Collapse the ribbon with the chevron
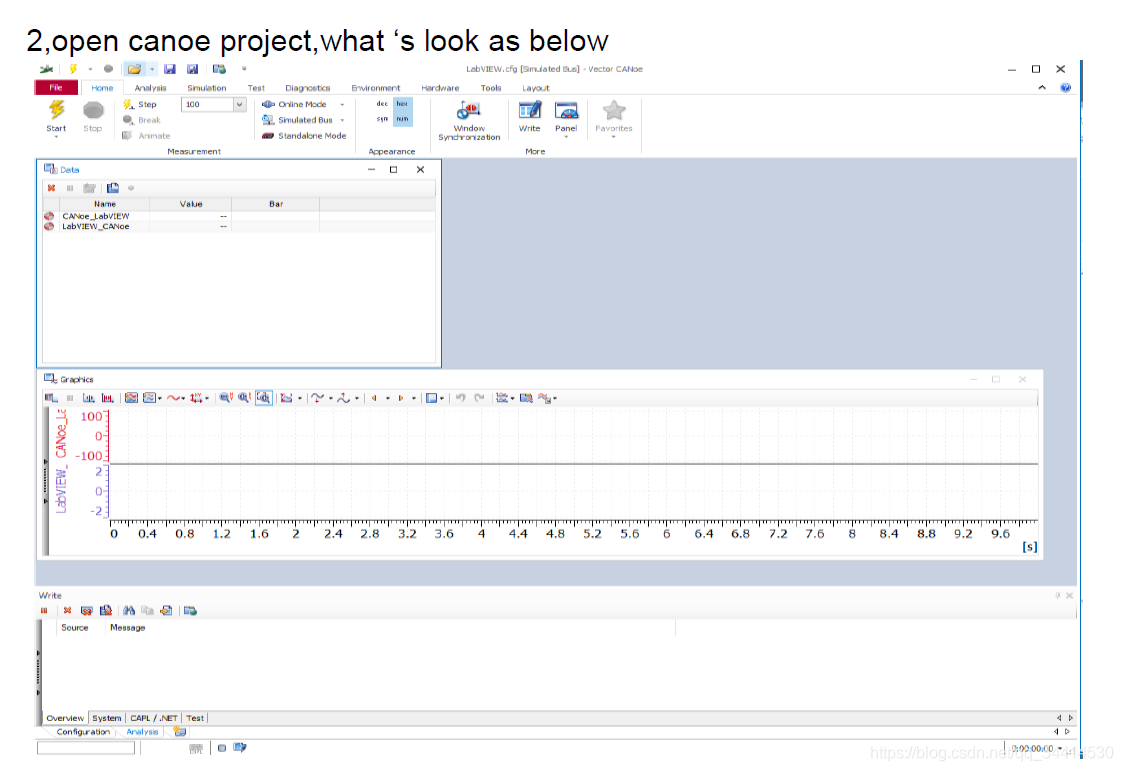Image resolution: width=1123 pixels, height=771 pixels. coord(1042,87)
